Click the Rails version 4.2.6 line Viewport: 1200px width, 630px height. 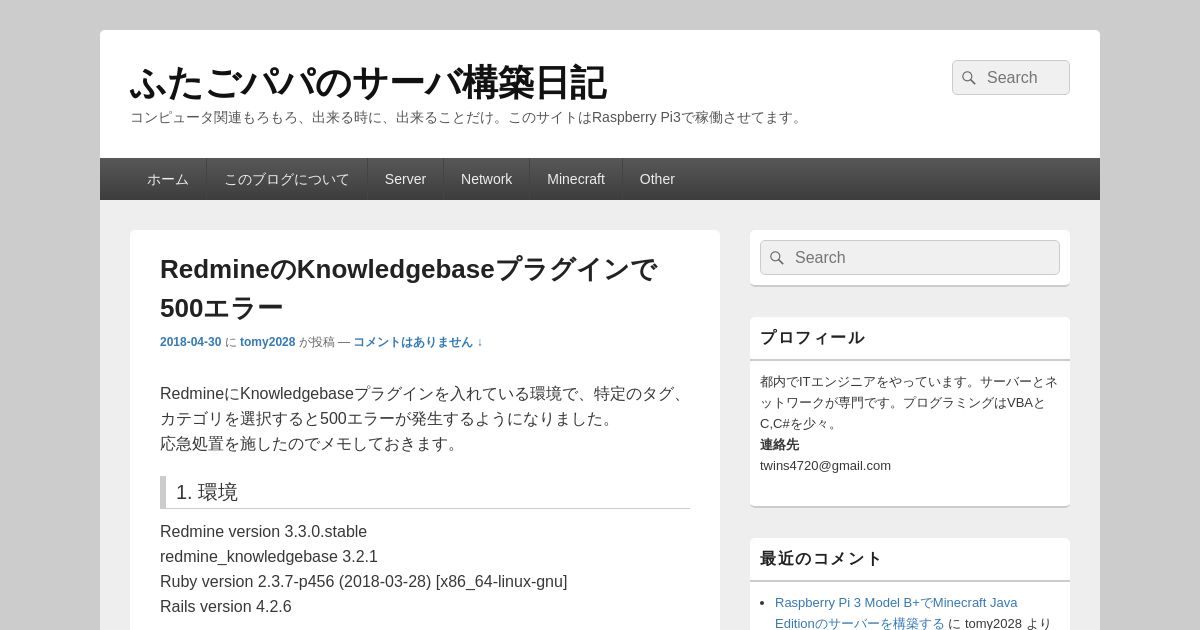pyautogui.click(x=226, y=607)
